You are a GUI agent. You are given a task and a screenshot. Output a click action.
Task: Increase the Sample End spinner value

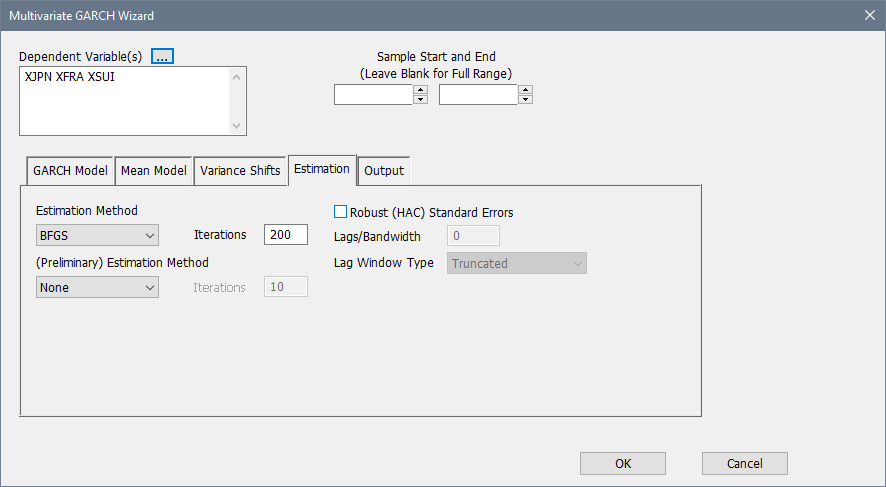(x=525, y=89)
